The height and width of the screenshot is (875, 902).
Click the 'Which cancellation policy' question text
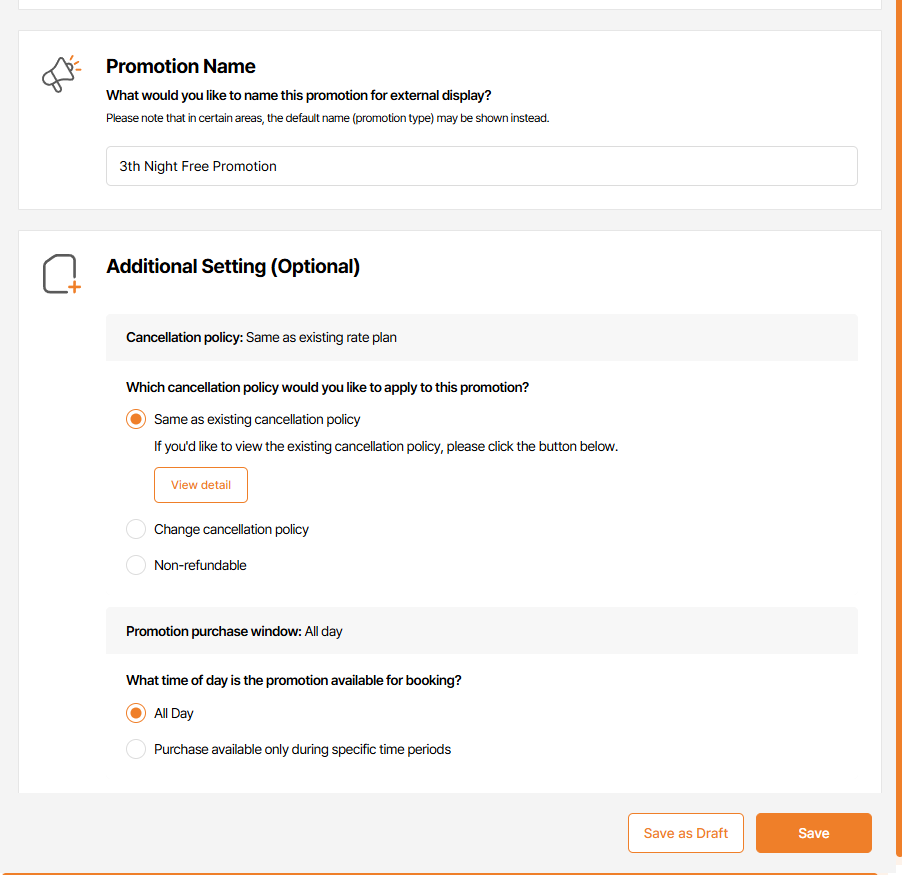click(x=327, y=387)
